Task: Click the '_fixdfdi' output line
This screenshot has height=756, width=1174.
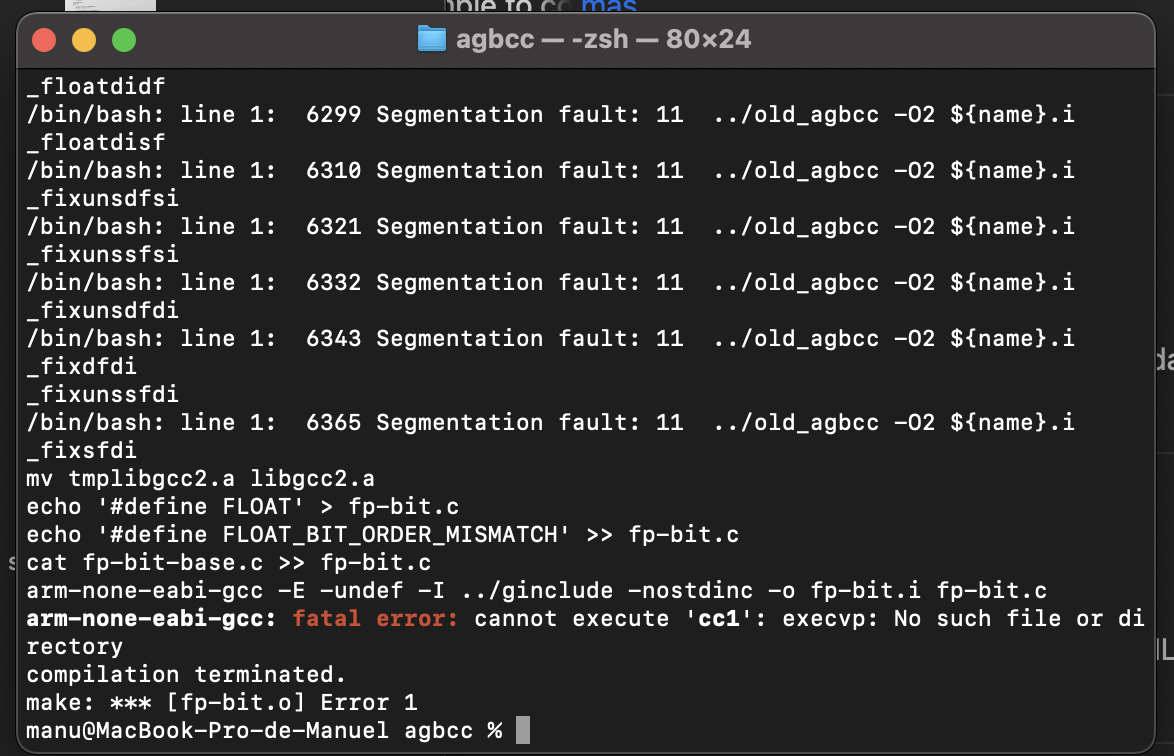Action: point(82,367)
